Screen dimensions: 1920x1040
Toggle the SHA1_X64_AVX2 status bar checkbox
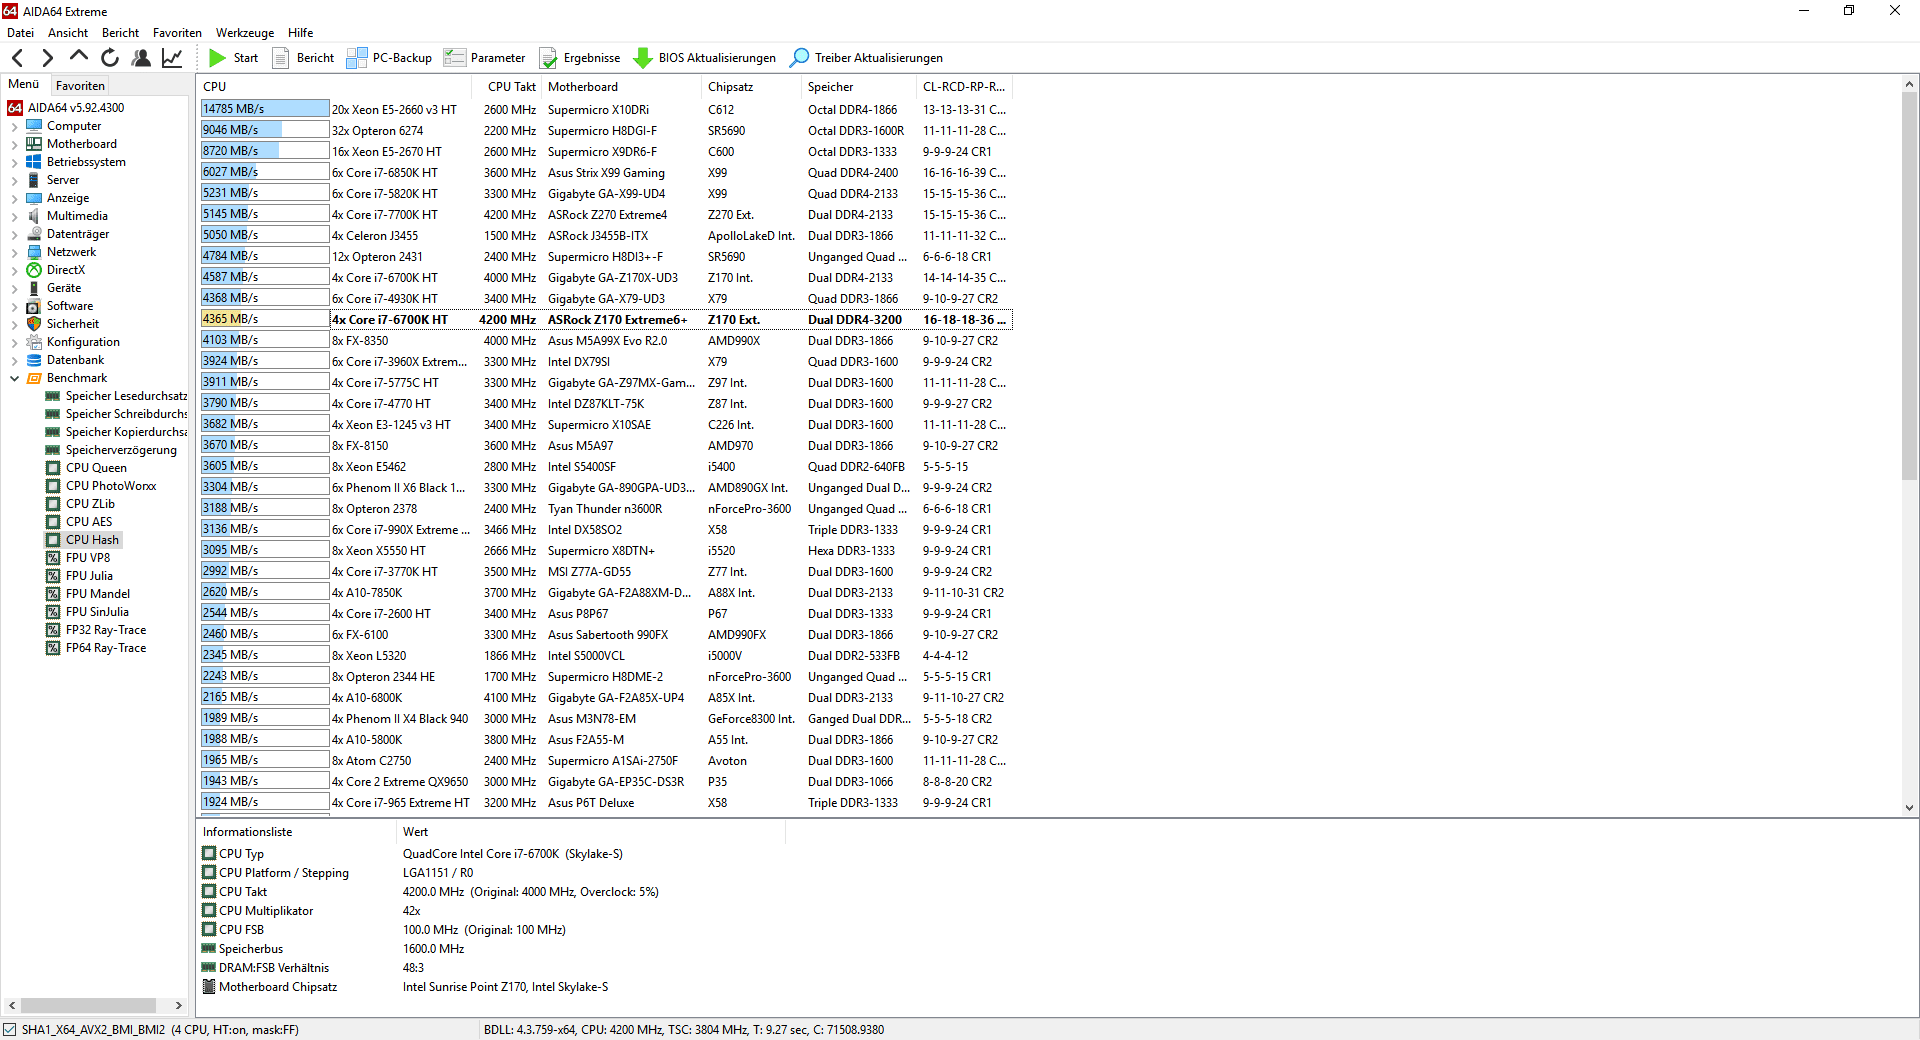pos(10,1029)
